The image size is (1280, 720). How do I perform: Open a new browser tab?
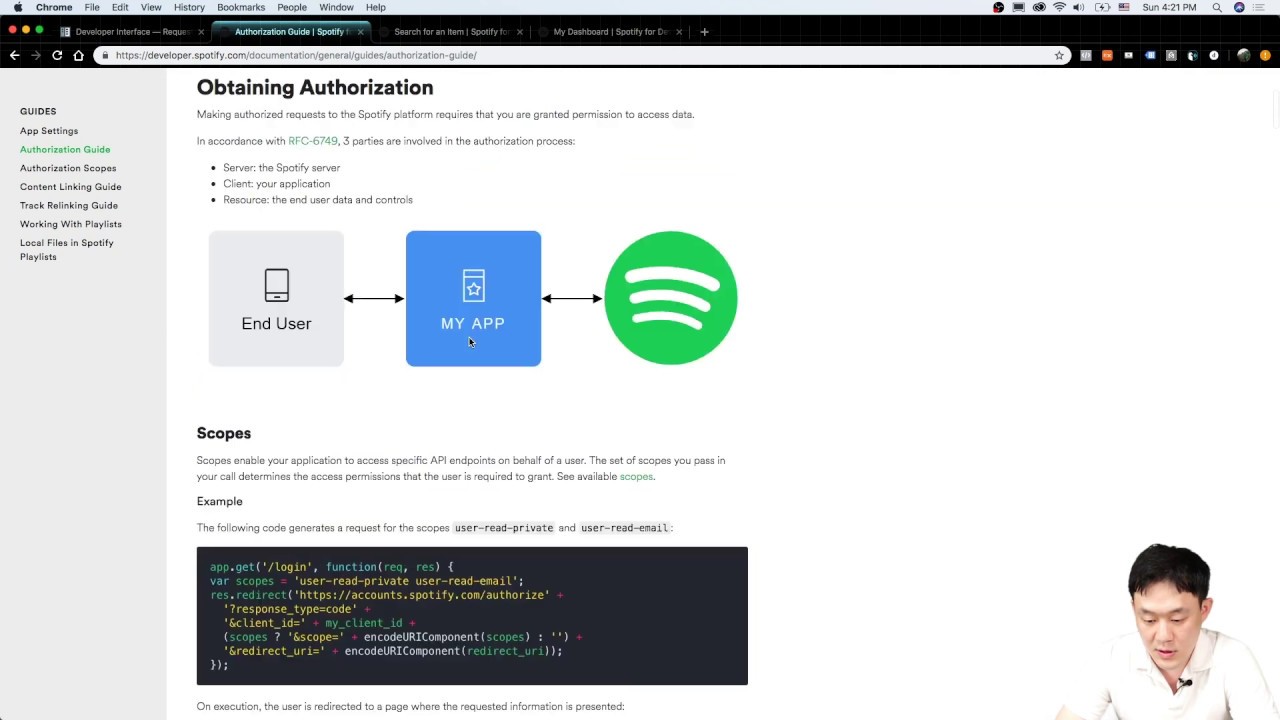[x=704, y=32]
